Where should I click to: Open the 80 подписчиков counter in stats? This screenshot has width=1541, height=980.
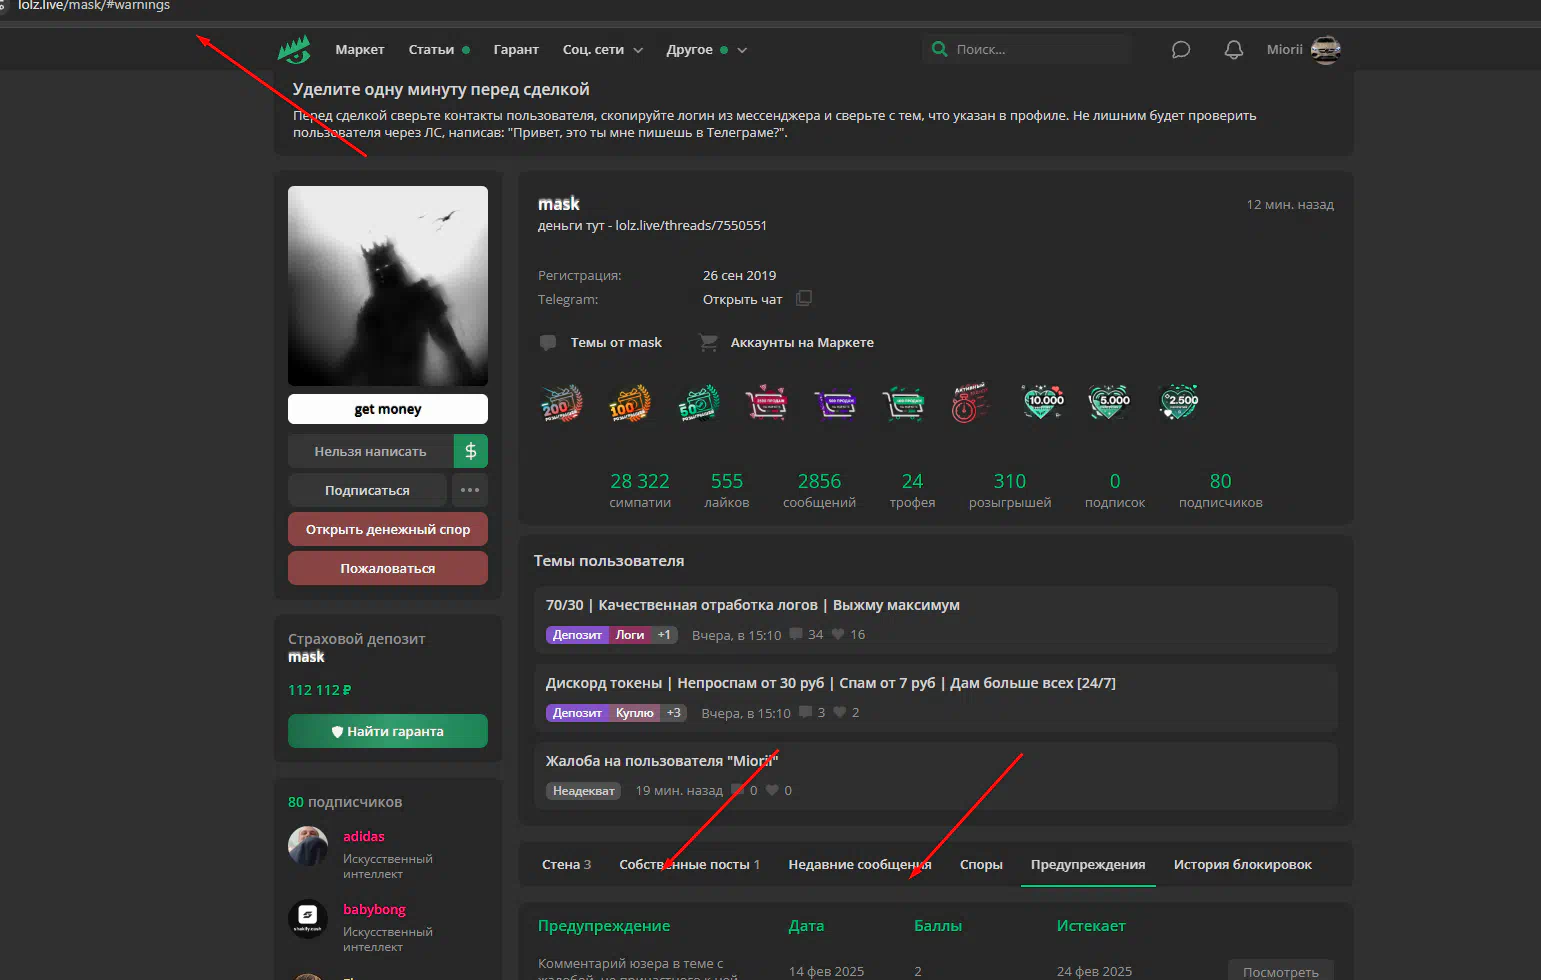point(1220,490)
